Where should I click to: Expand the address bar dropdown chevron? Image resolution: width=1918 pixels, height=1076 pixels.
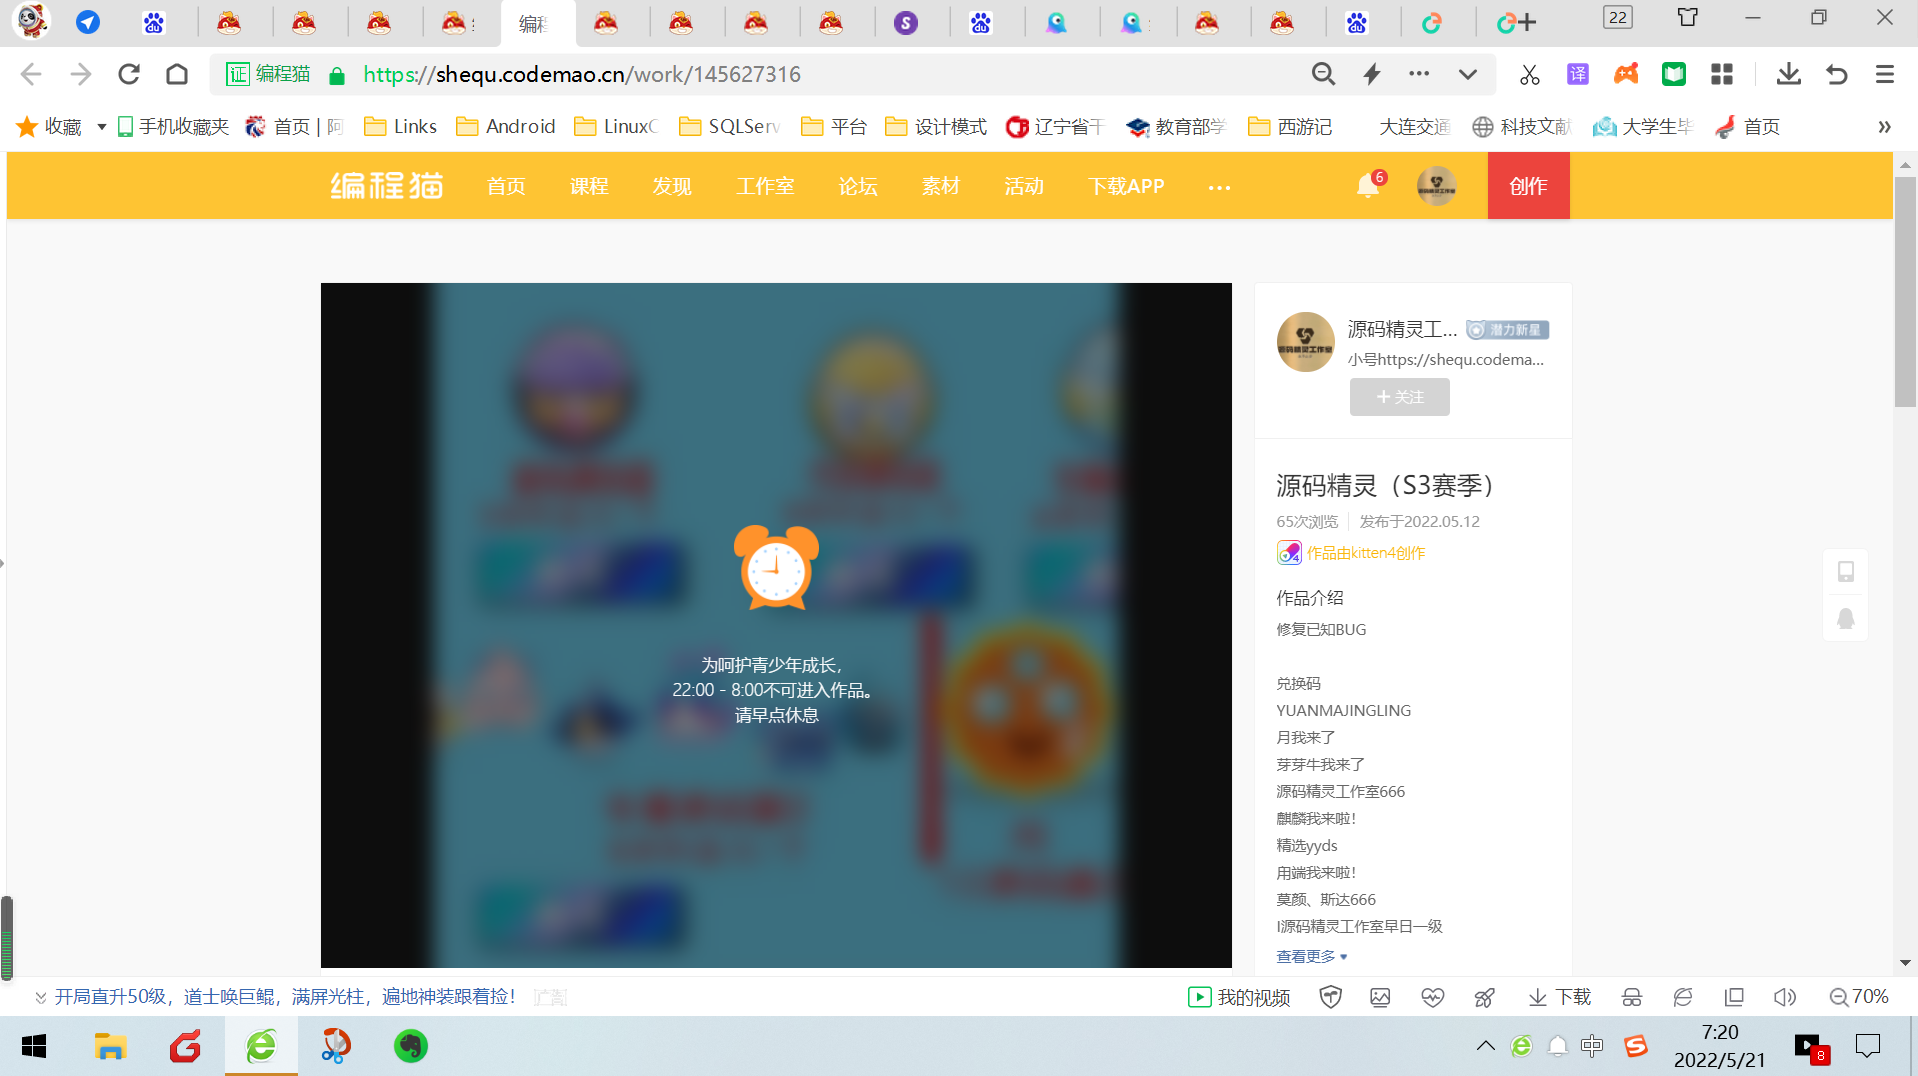pyautogui.click(x=1467, y=74)
